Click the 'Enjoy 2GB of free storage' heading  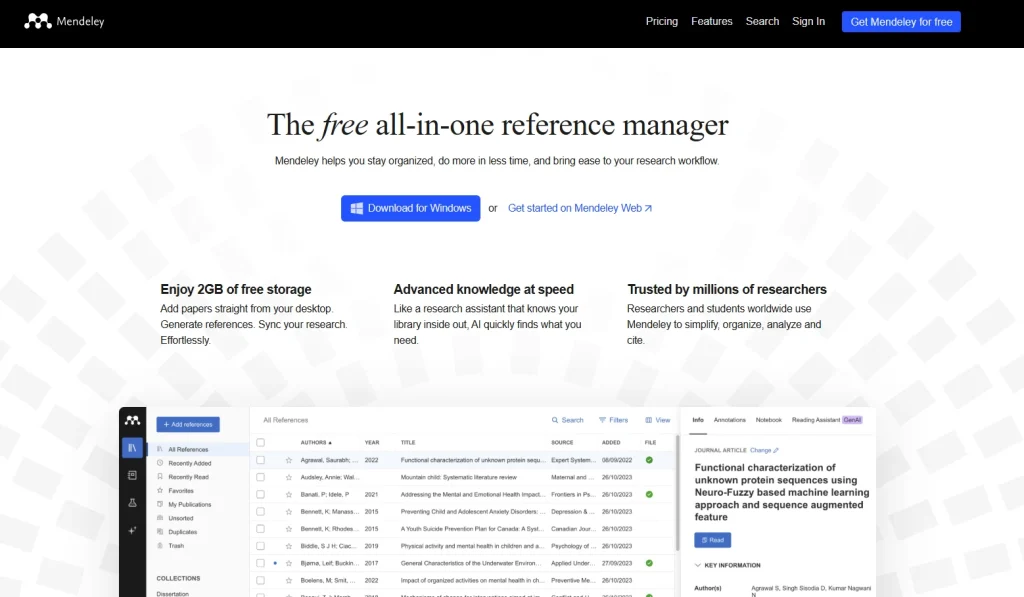click(x=236, y=289)
